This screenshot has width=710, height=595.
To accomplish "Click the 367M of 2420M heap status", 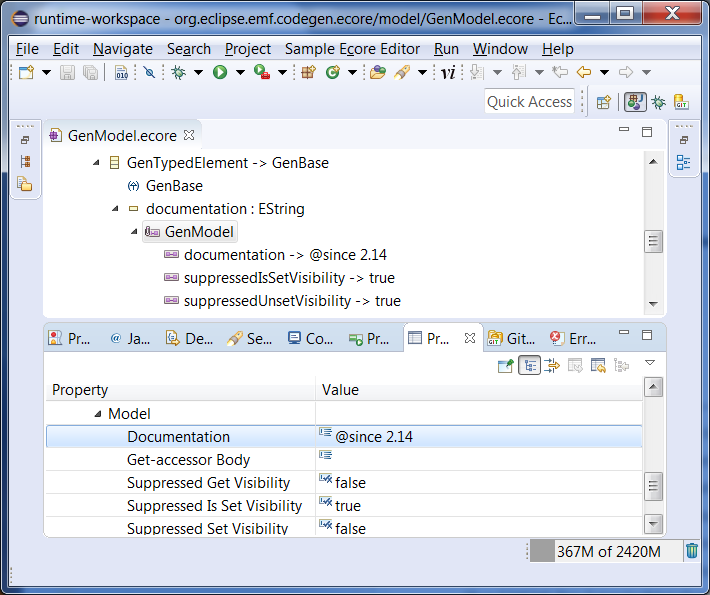I will pyautogui.click(x=605, y=552).
